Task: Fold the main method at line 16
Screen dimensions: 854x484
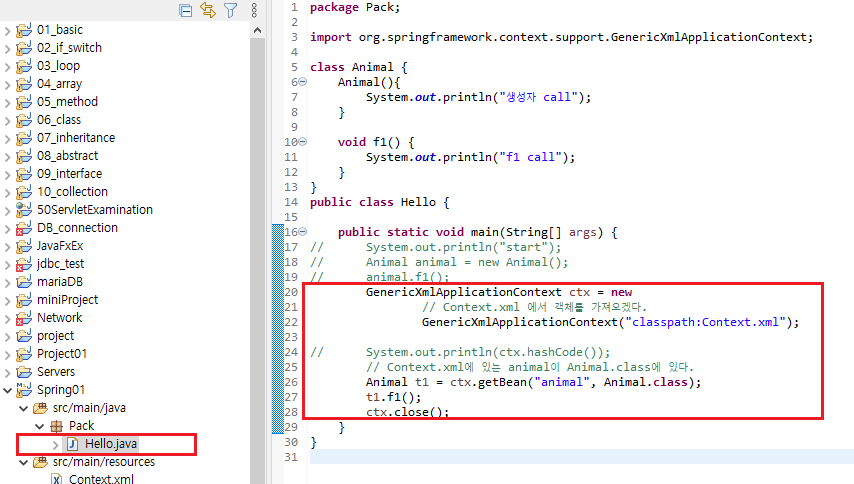Action: (303, 231)
